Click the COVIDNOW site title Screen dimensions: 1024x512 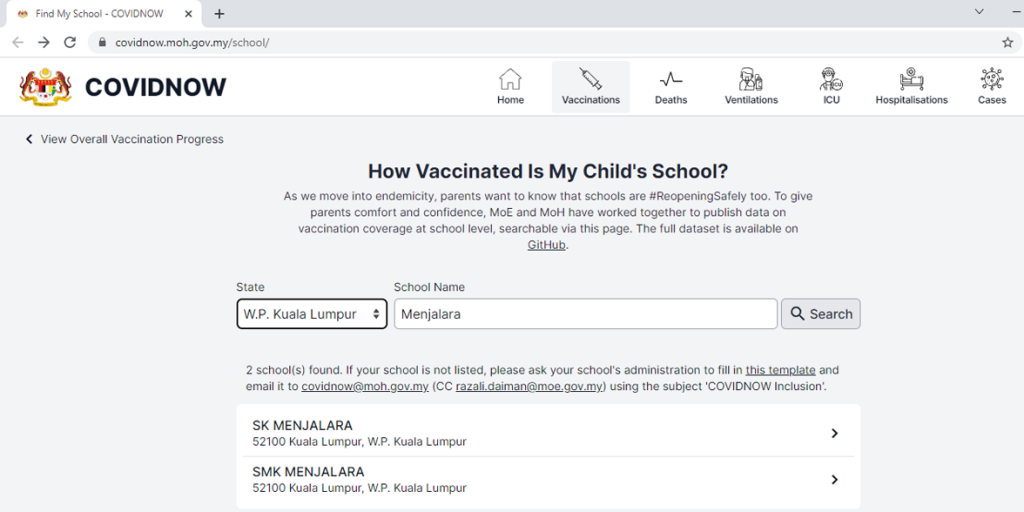coord(155,87)
